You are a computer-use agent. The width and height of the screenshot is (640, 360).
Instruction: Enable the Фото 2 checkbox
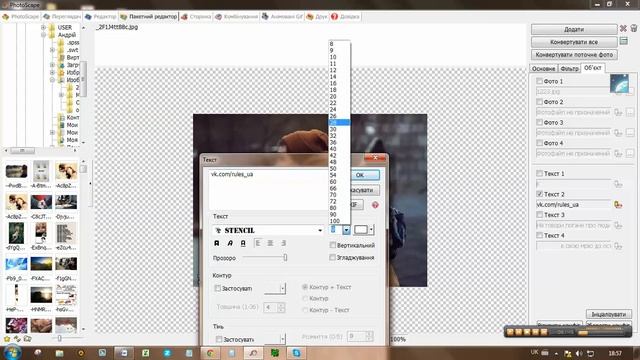[x=539, y=102]
